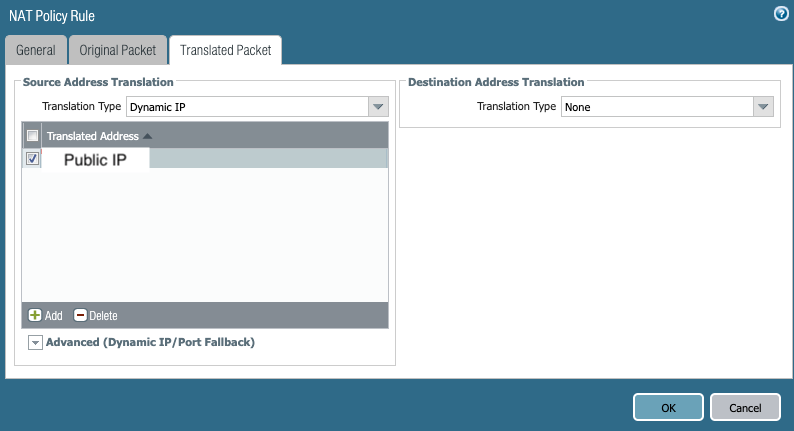
Task: Click the OK button
Action: click(668, 407)
